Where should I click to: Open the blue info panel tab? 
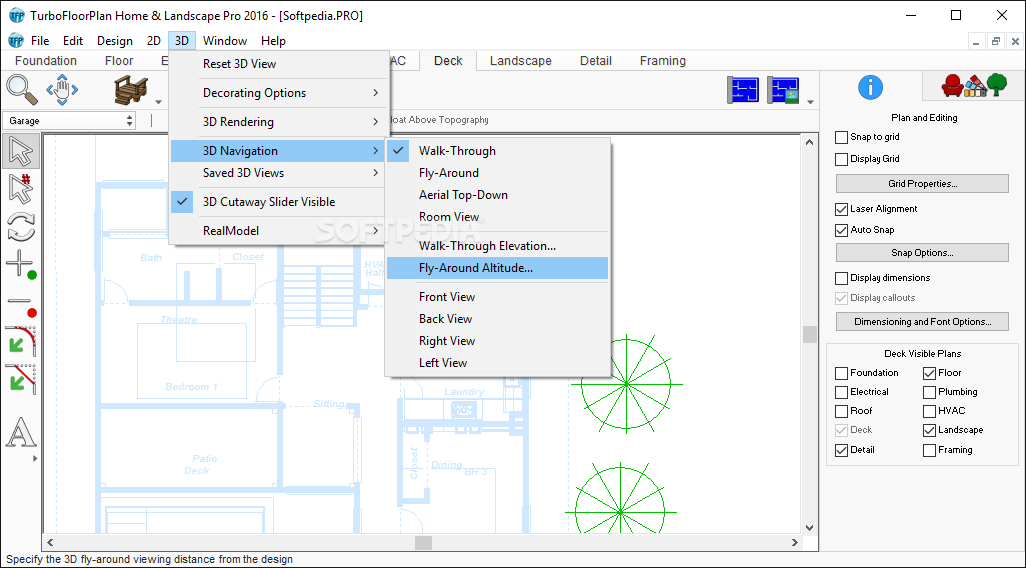click(870, 87)
